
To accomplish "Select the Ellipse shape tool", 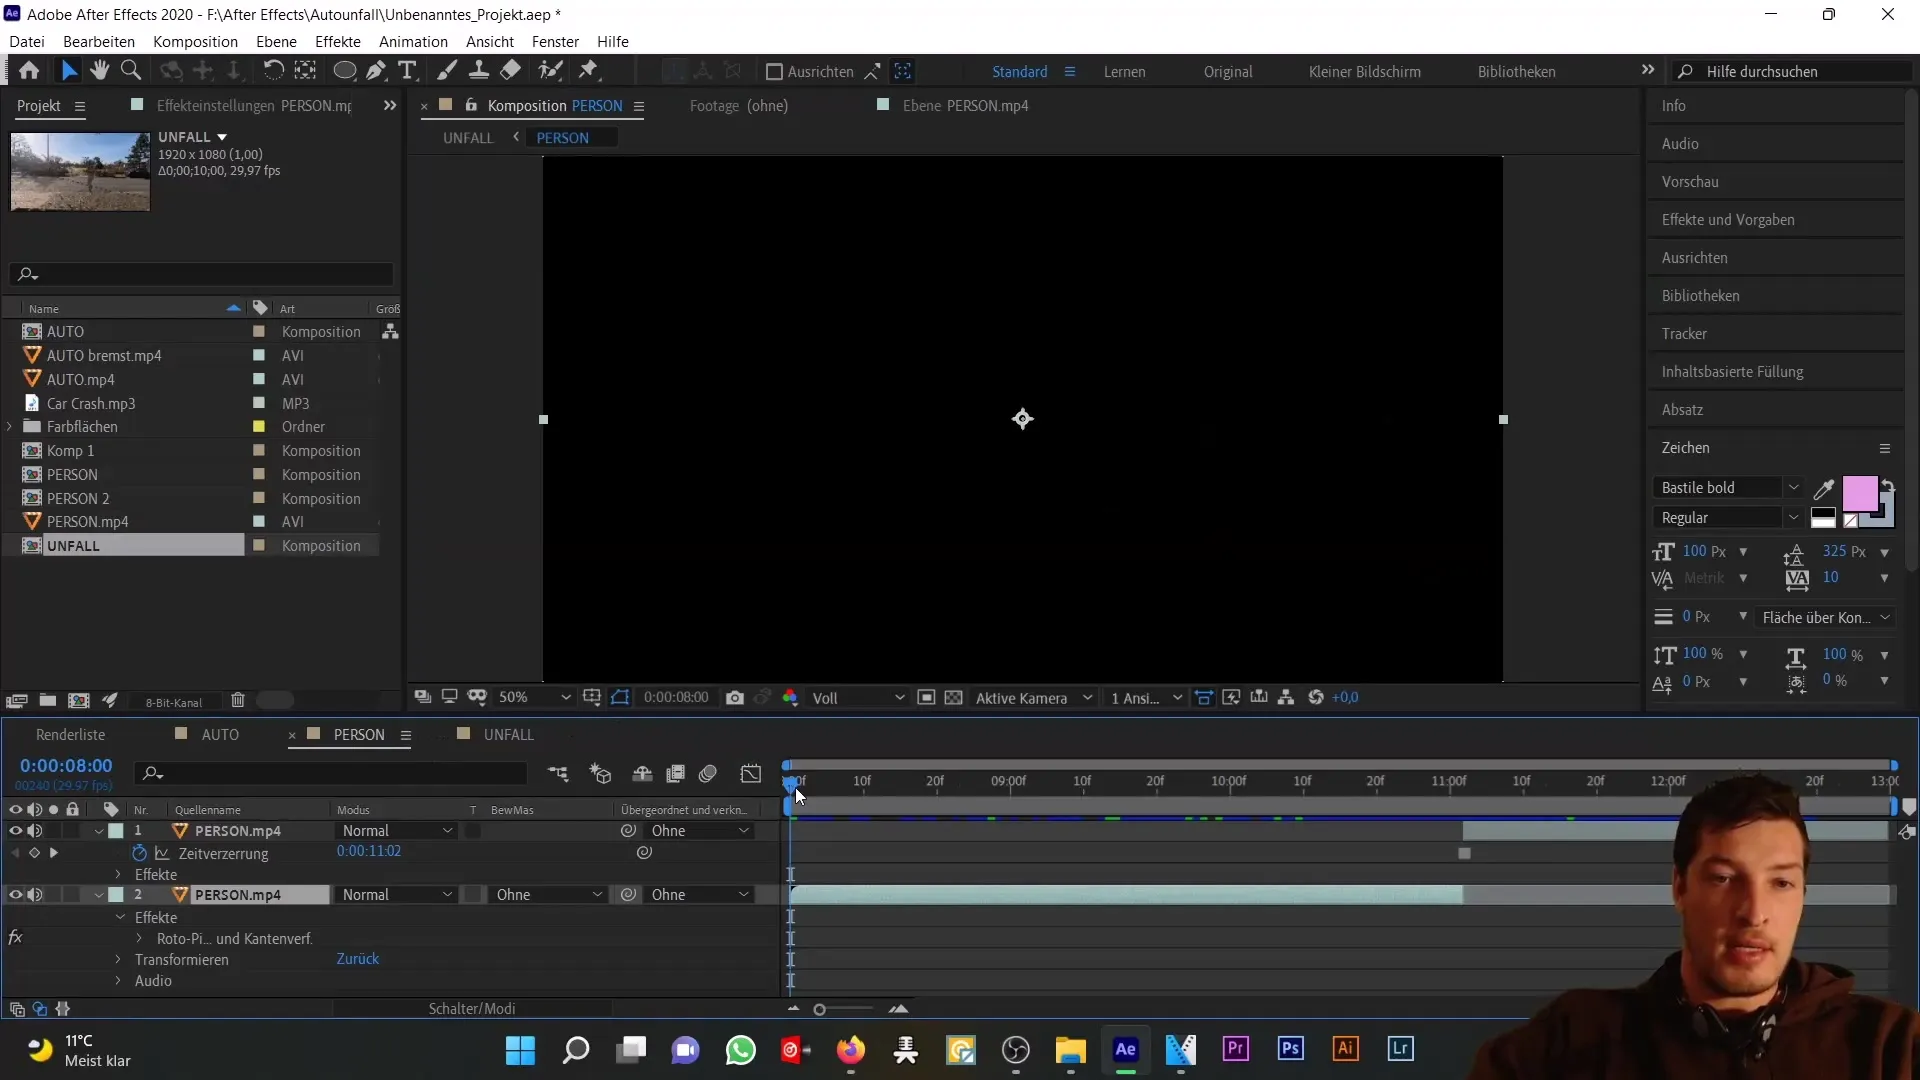I will coord(344,71).
